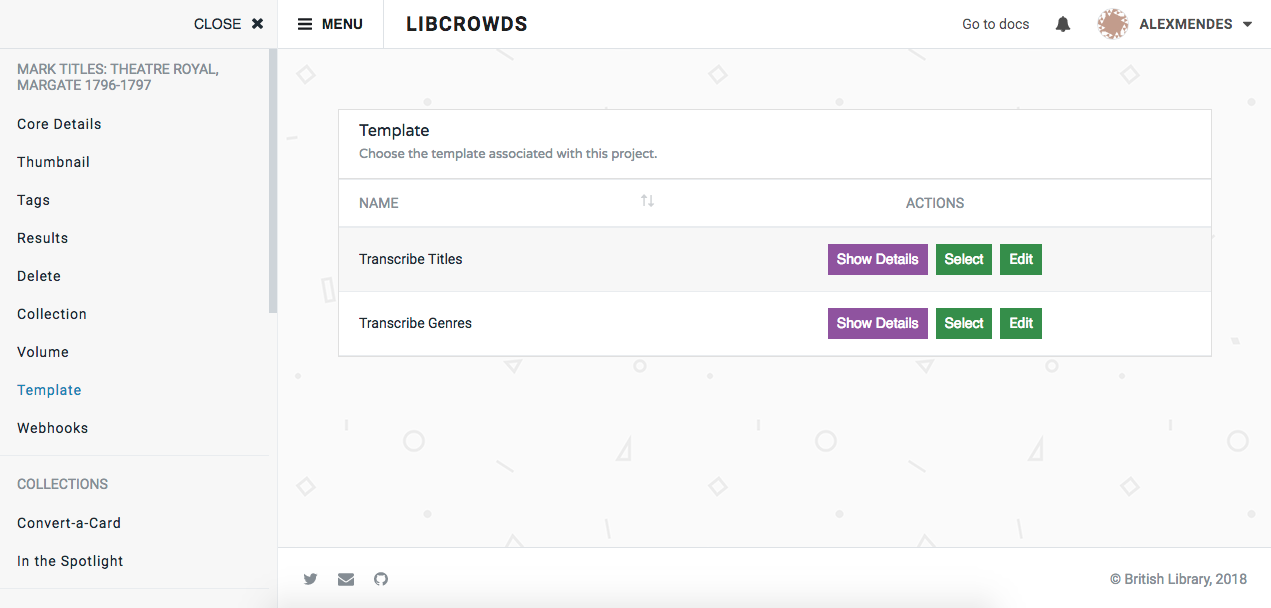
Task: Open the Thumbnail settings section
Action: pyautogui.click(x=53, y=161)
